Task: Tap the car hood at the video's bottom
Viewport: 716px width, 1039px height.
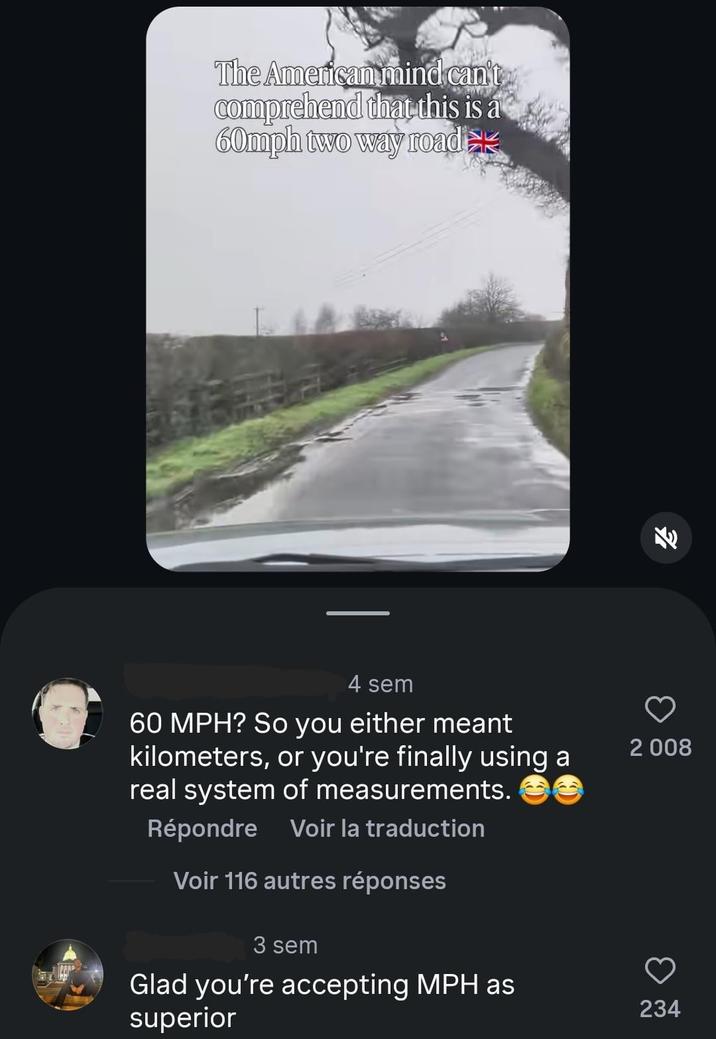Action: click(358, 543)
